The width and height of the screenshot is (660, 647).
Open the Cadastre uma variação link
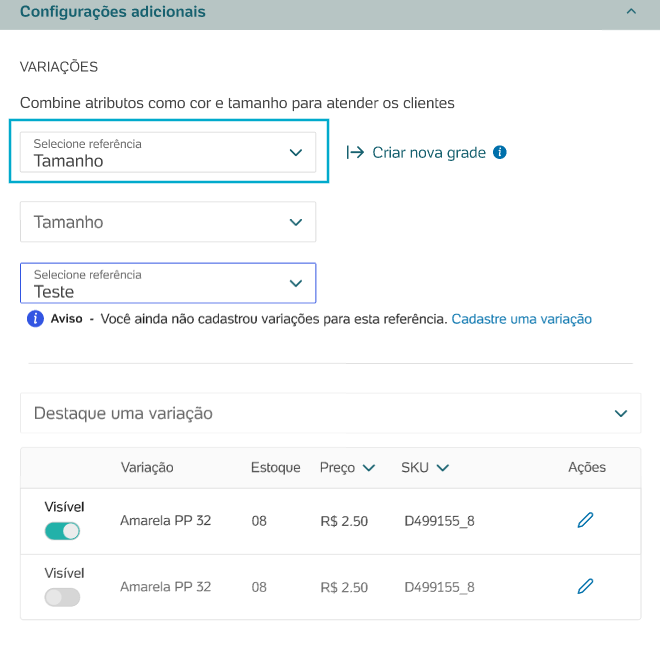point(522,319)
